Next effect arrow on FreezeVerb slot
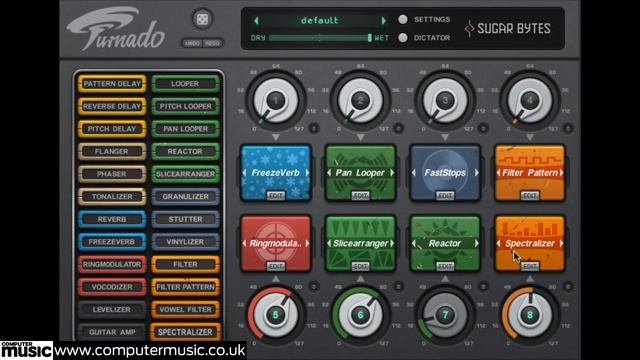Image resolution: width=640 pixels, height=360 pixels. click(307, 173)
